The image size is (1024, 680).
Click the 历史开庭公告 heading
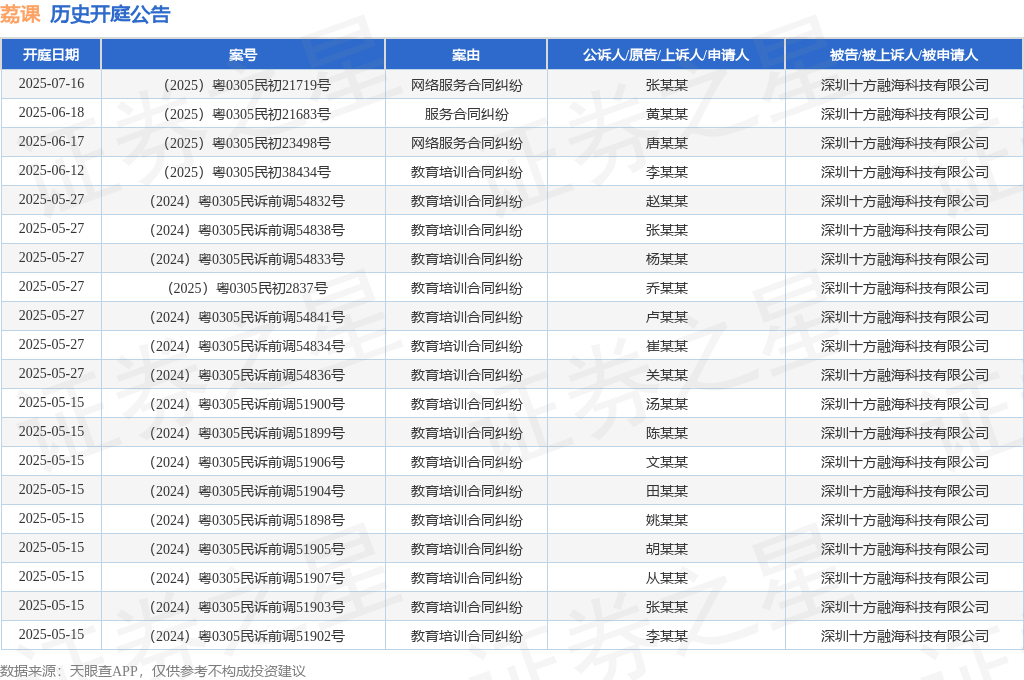coord(110,14)
